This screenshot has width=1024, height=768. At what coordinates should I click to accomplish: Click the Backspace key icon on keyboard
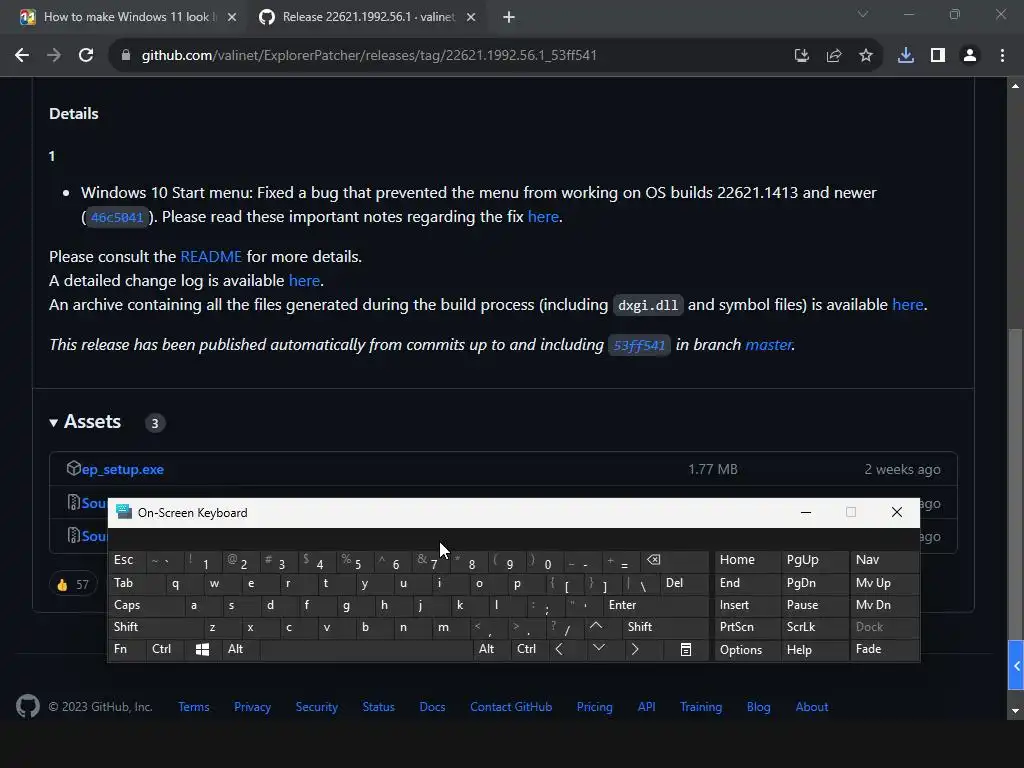click(x=675, y=560)
